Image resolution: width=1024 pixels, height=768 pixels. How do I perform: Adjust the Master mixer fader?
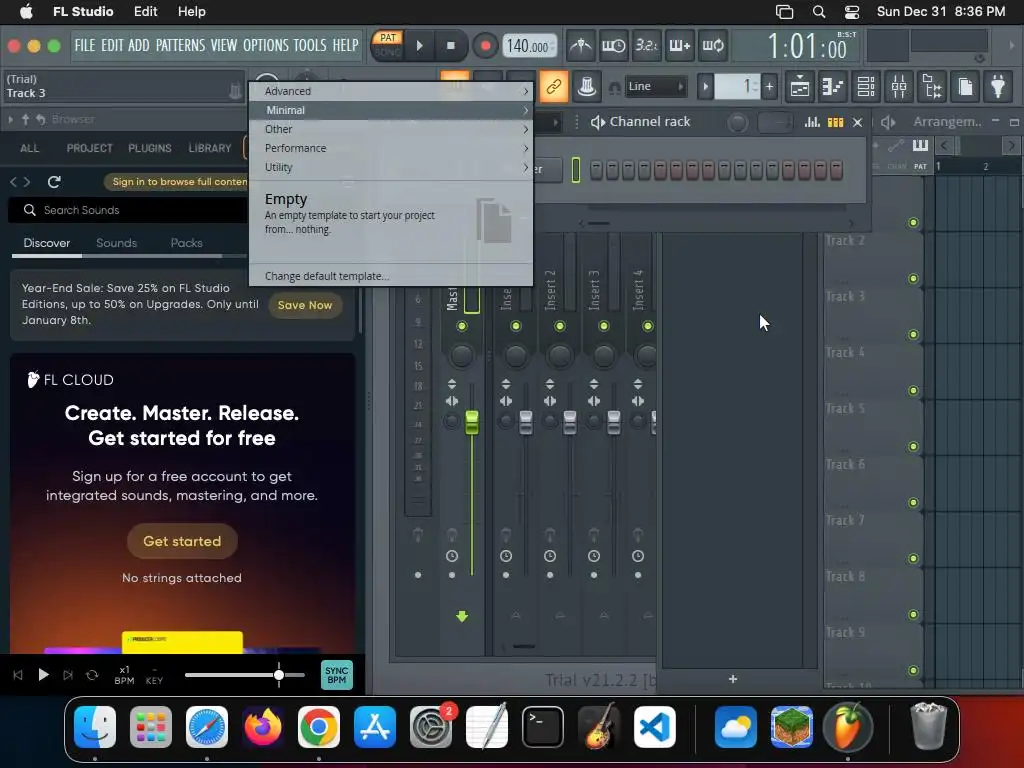click(472, 423)
